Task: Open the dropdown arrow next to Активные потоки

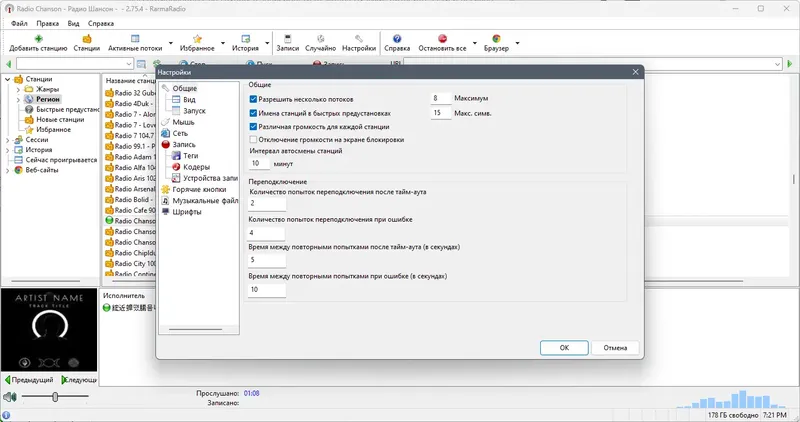Action: [x=171, y=43]
